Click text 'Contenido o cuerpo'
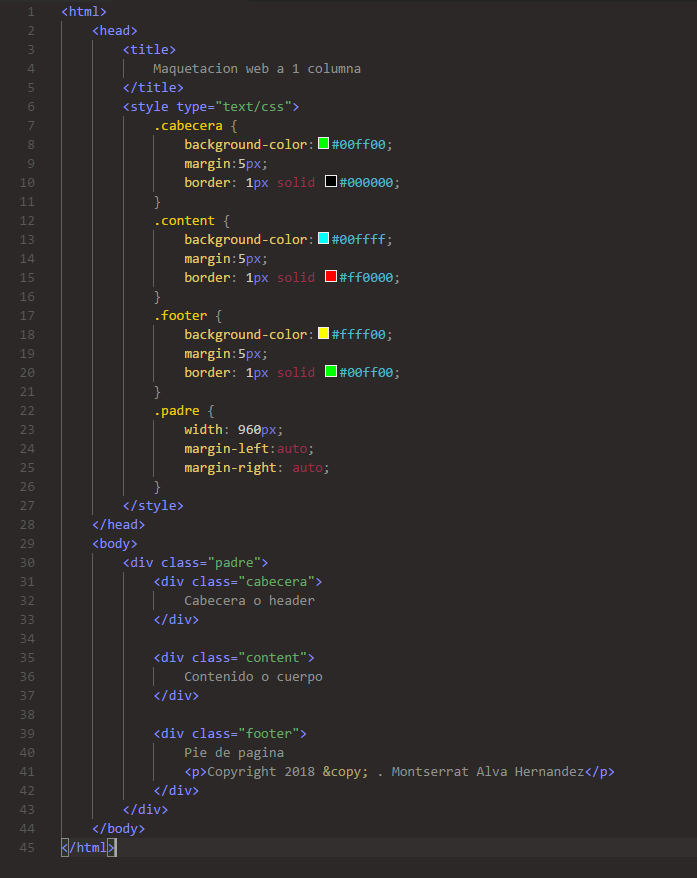This screenshot has width=697, height=878. point(254,677)
